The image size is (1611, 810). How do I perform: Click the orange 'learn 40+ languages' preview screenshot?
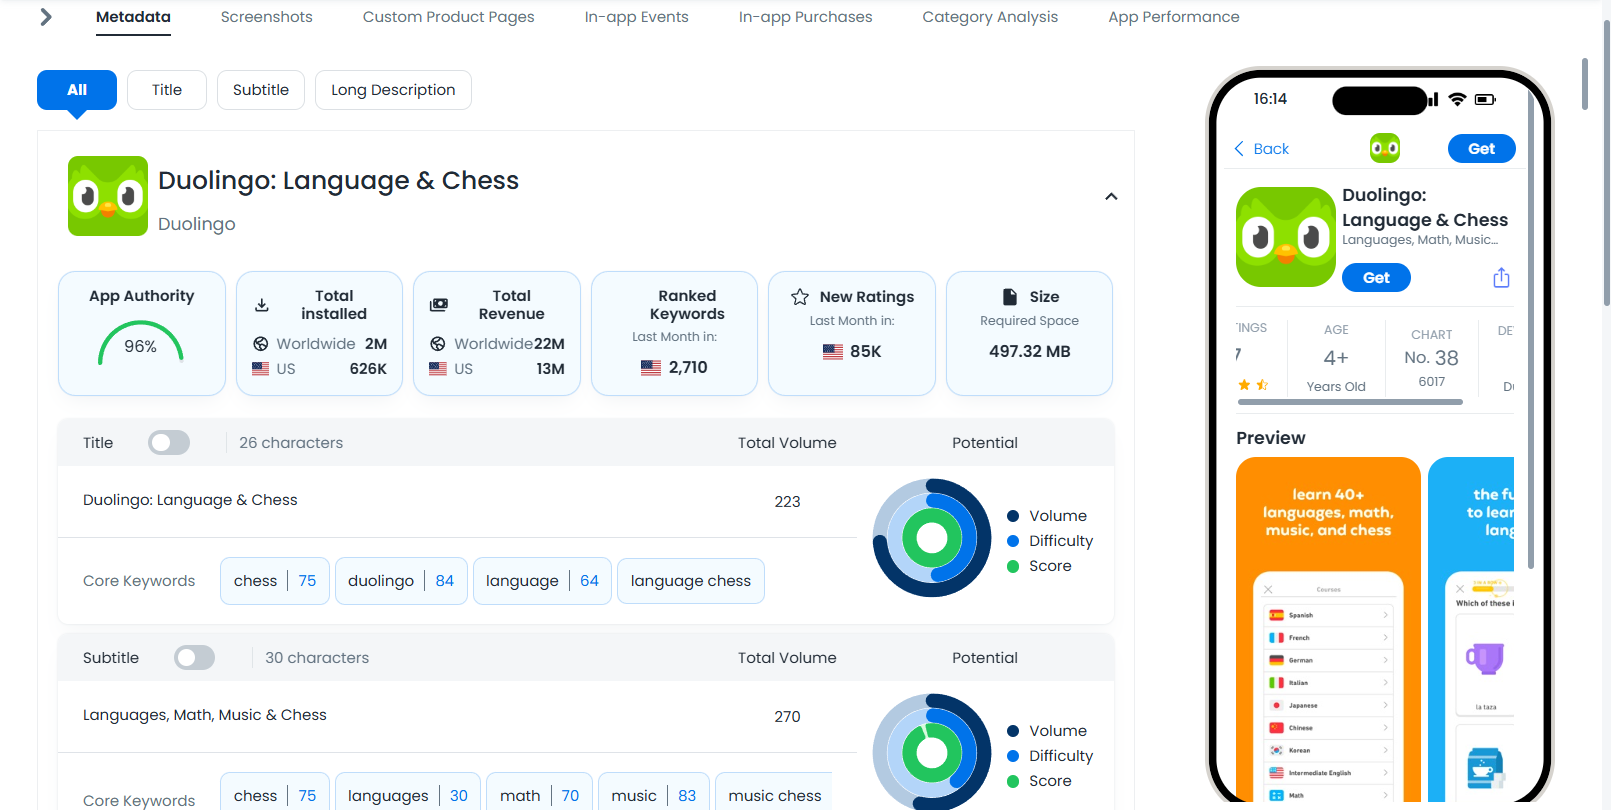pyautogui.click(x=1328, y=630)
